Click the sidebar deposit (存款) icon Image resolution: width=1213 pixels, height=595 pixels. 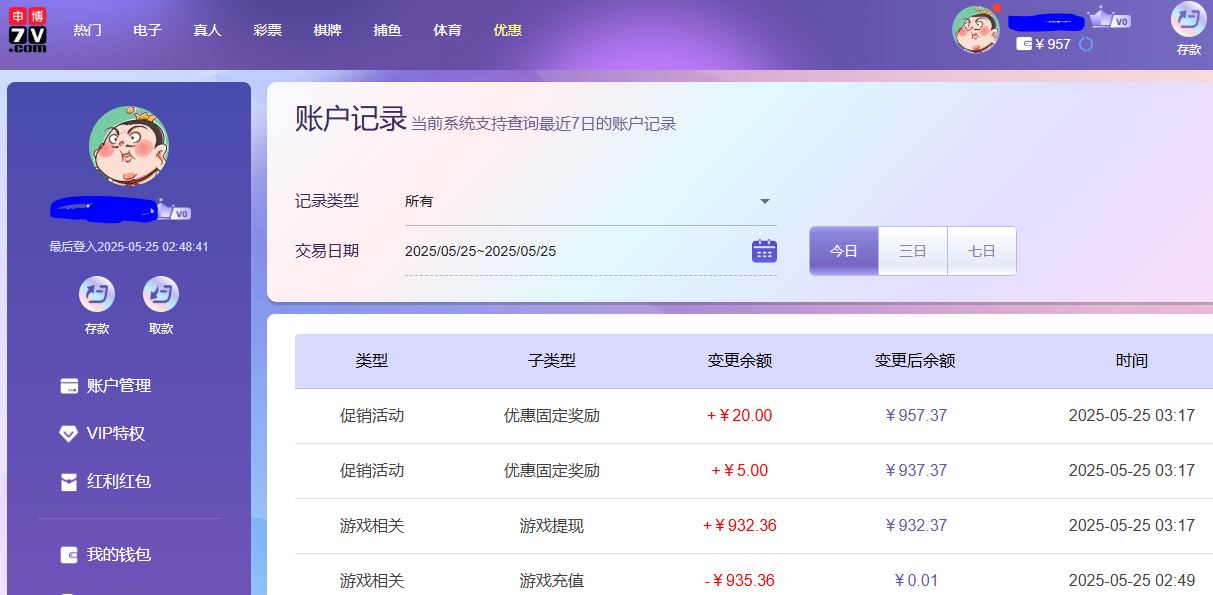click(x=97, y=295)
